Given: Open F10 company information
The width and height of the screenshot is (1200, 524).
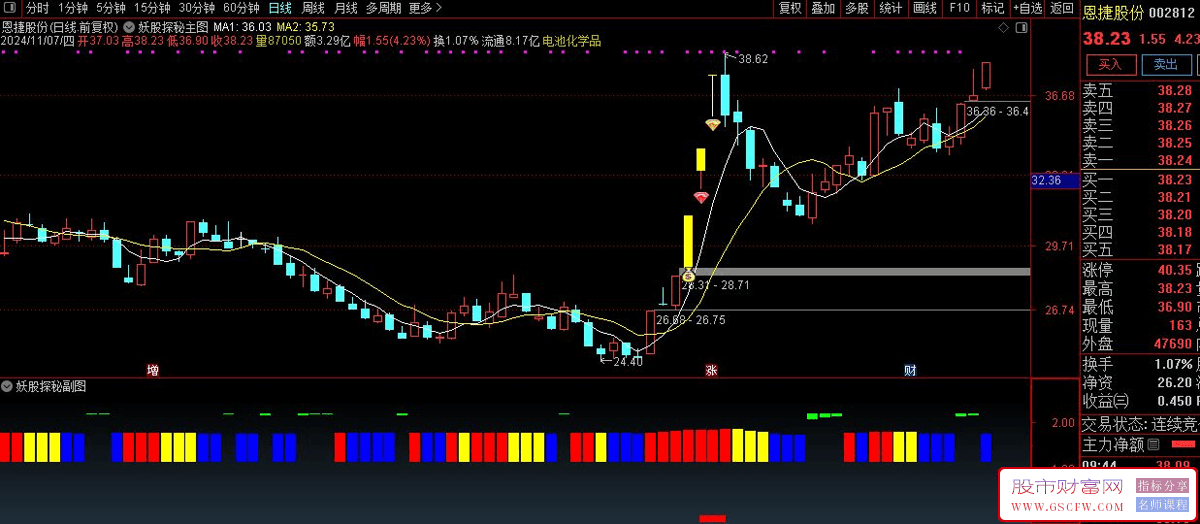Looking at the screenshot, I should pyautogui.click(x=959, y=8).
